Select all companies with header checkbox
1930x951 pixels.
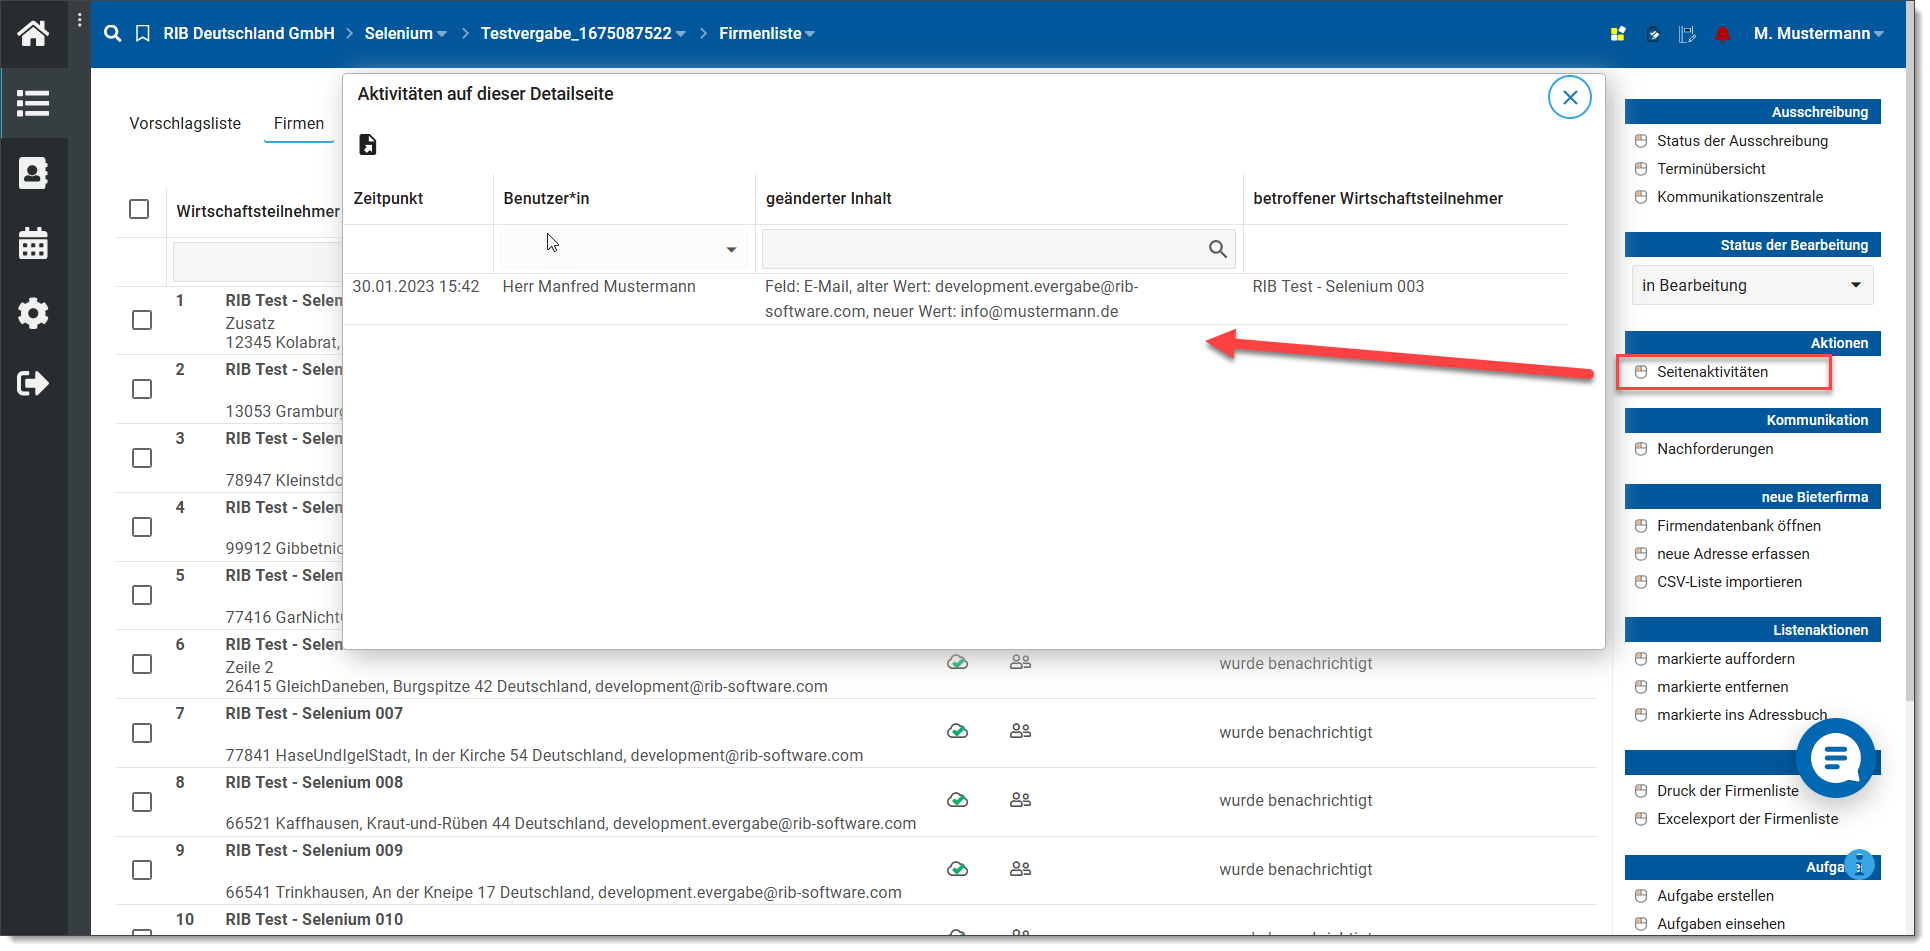[139, 209]
